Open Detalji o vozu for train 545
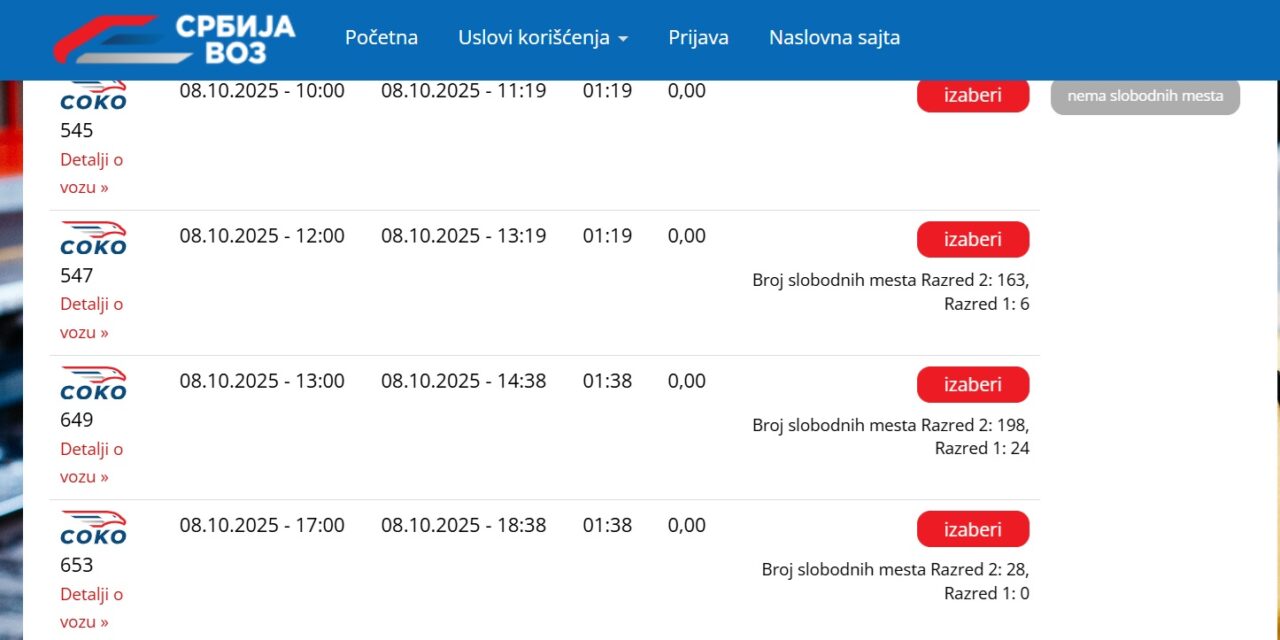Viewport: 1280px width, 640px height. tap(91, 173)
